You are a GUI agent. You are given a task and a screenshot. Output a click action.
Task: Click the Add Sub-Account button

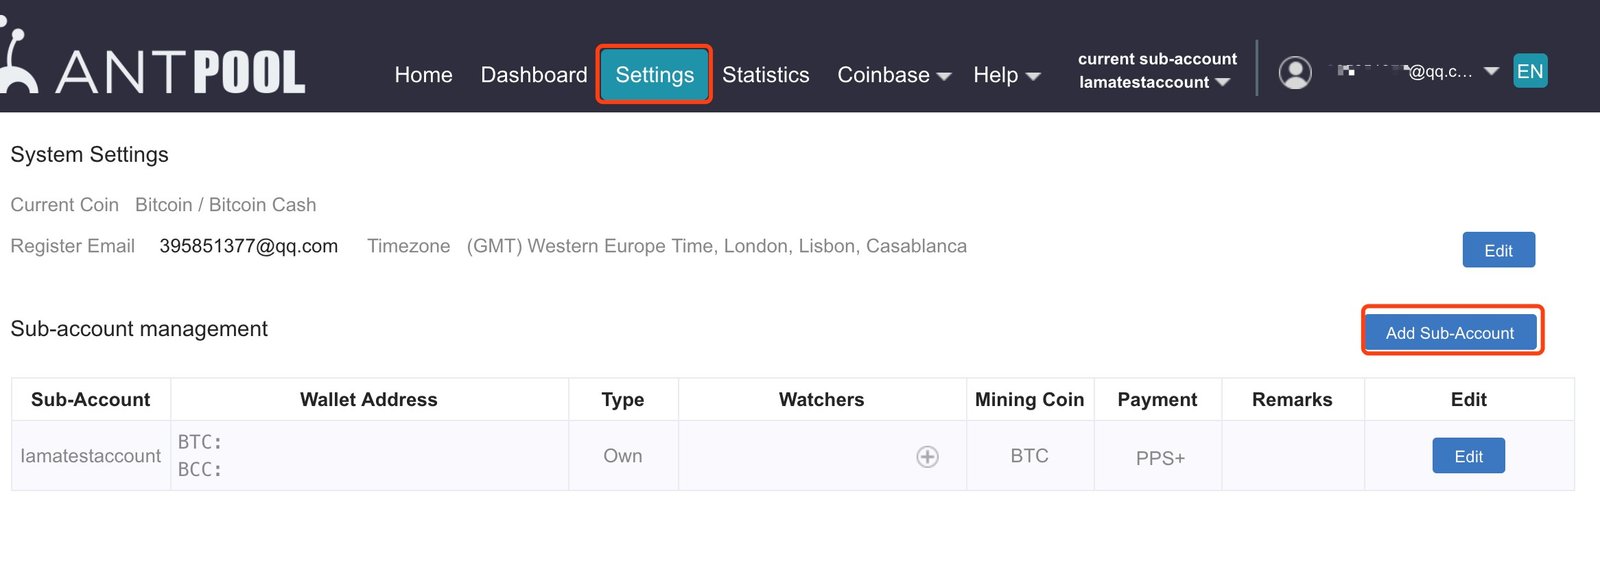[x=1450, y=332]
